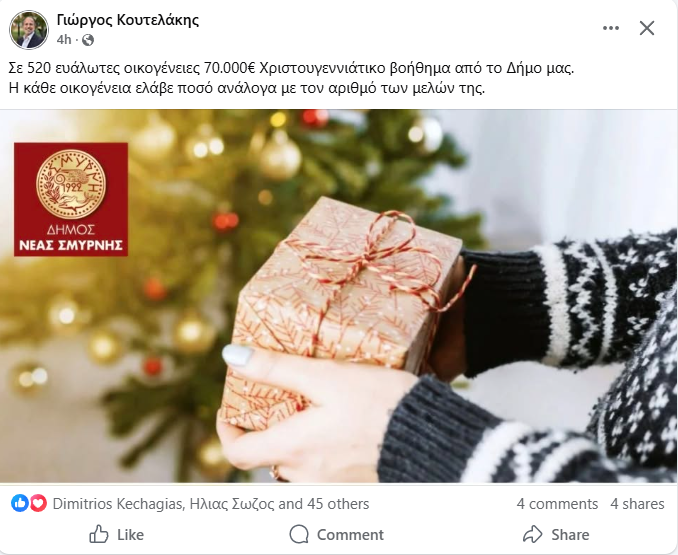Close the post with the X icon
The image size is (678, 555).
coord(647,29)
